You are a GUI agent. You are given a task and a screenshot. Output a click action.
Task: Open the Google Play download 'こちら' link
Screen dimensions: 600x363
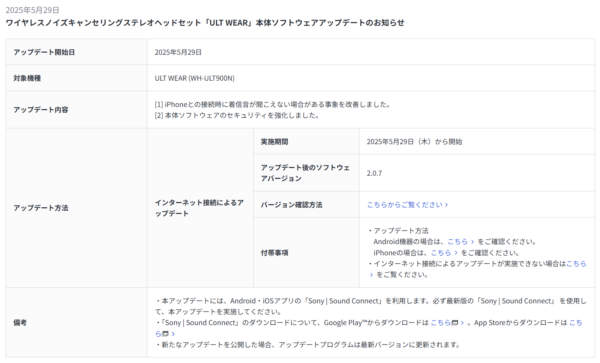click(440, 322)
